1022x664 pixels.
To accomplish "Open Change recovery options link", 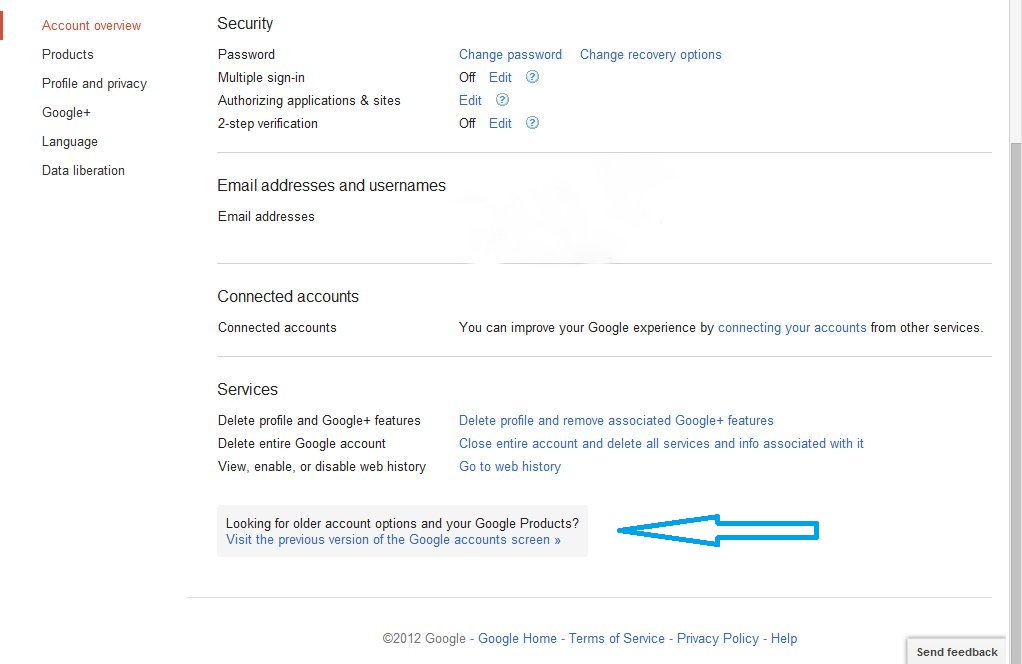I will [650, 54].
